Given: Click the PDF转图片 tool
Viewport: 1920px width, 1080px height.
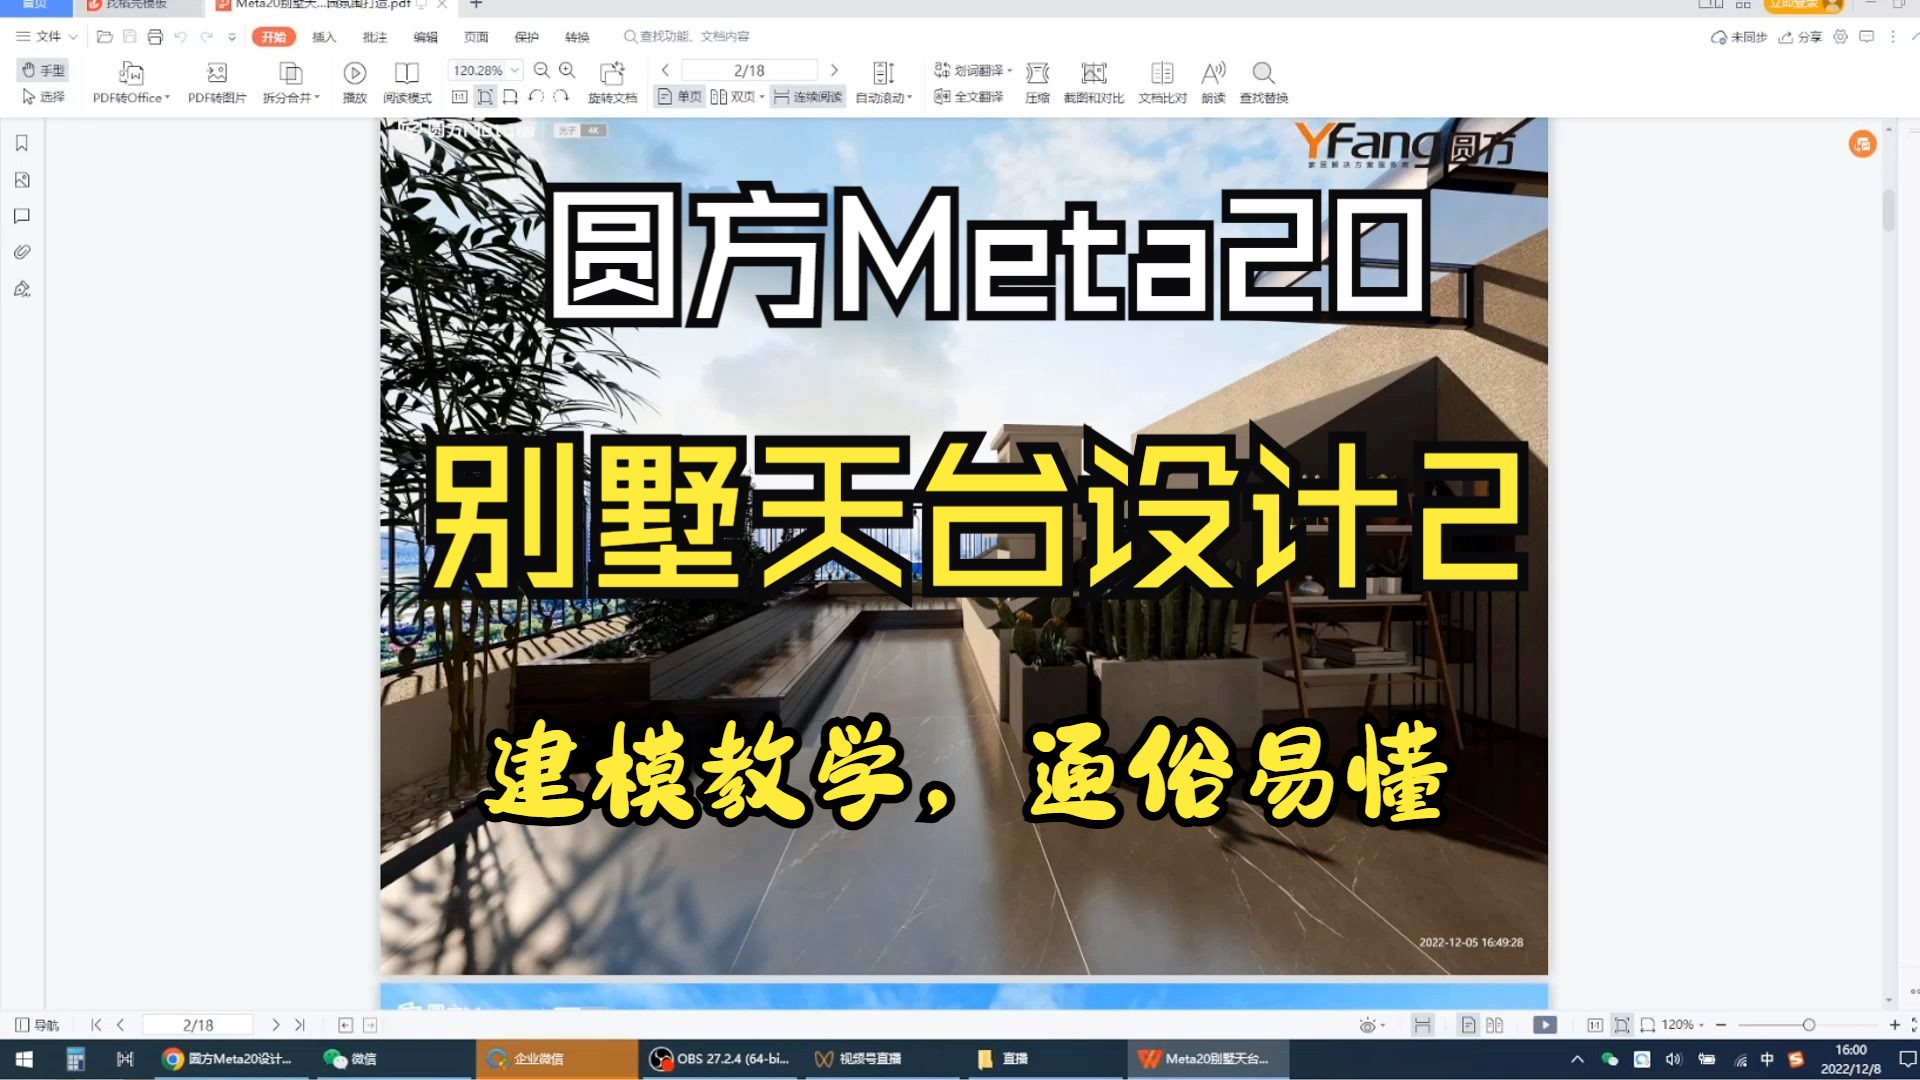Looking at the screenshot, I should coord(217,82).
